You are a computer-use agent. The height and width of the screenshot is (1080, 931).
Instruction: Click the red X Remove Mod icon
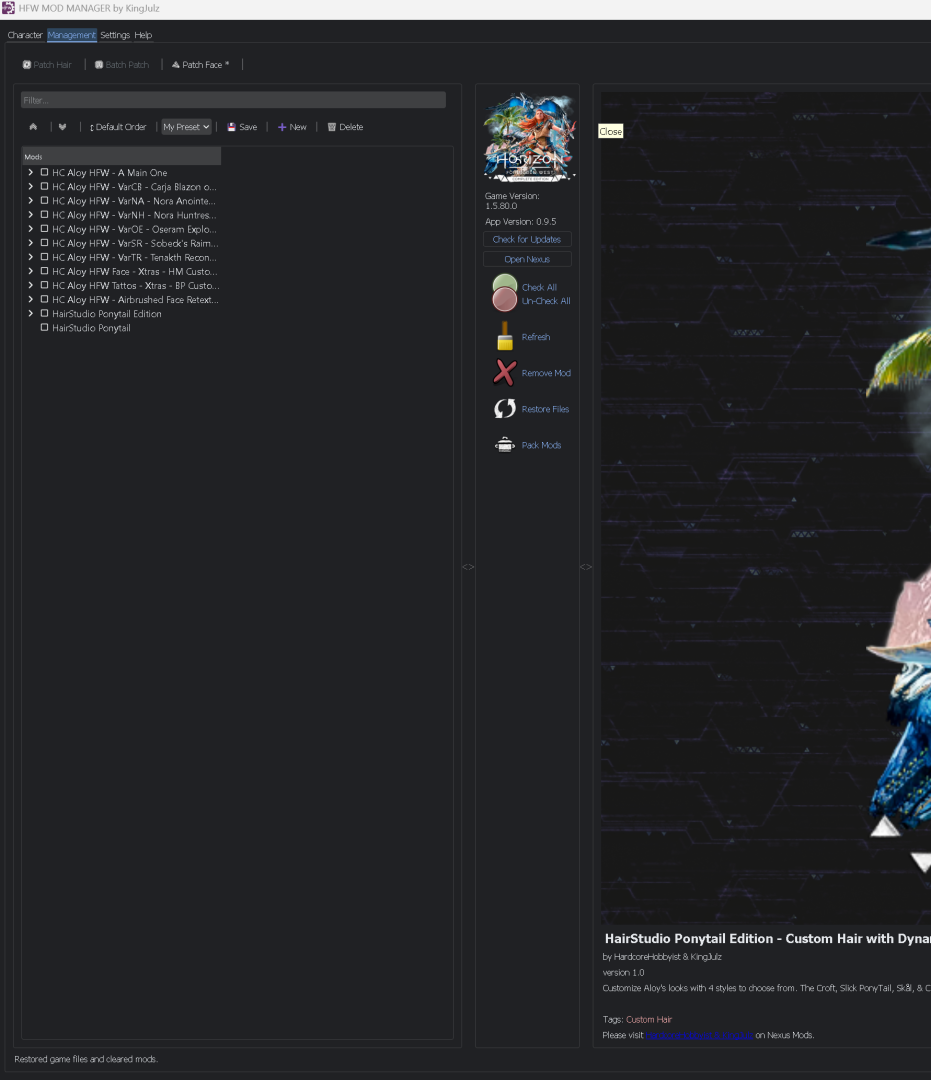(x=505, y=373)
